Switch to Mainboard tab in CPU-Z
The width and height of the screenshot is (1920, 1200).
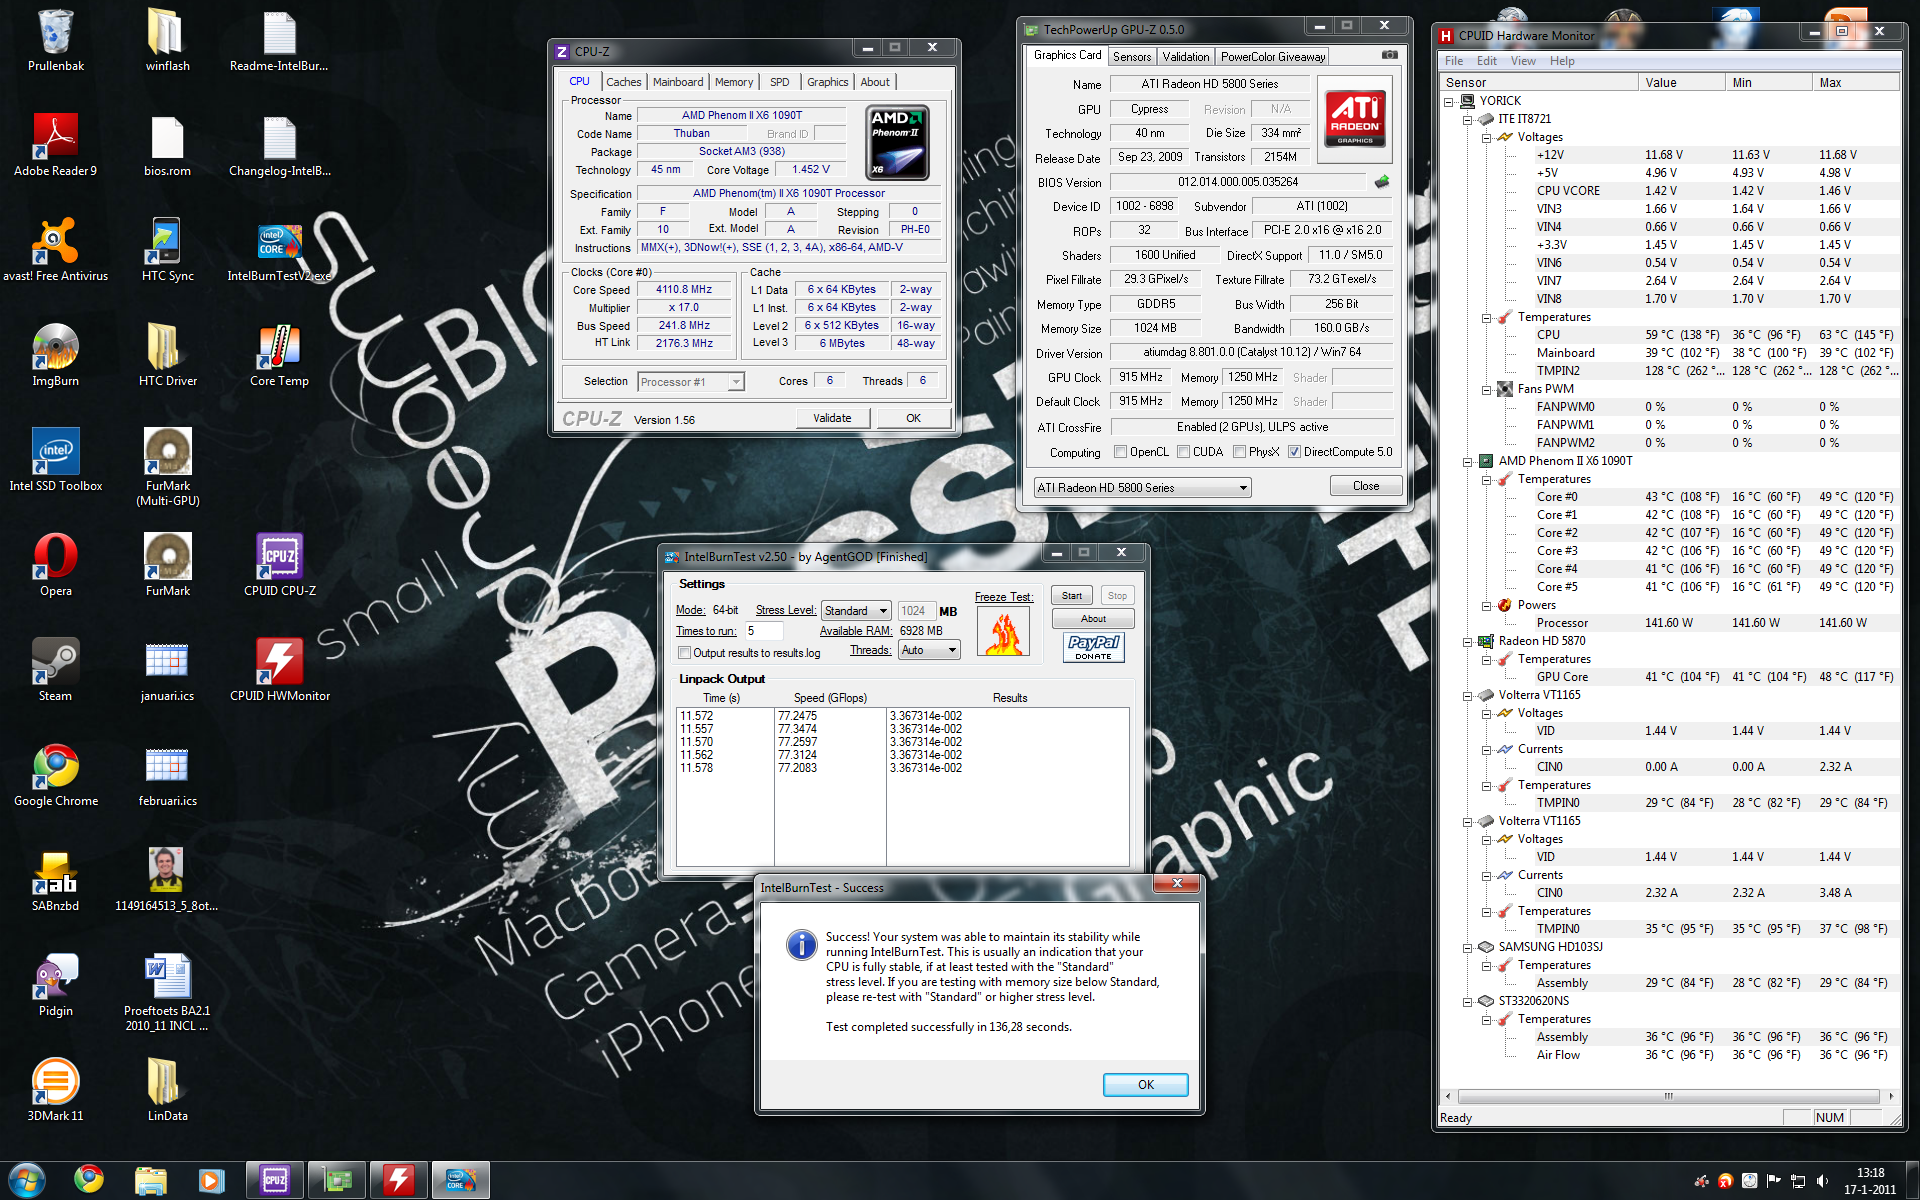tap(678, 82)
